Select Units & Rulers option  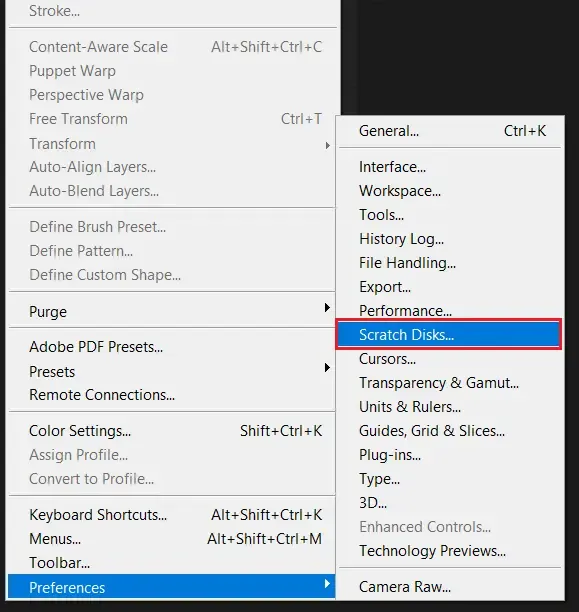click(x=450, y=407)
